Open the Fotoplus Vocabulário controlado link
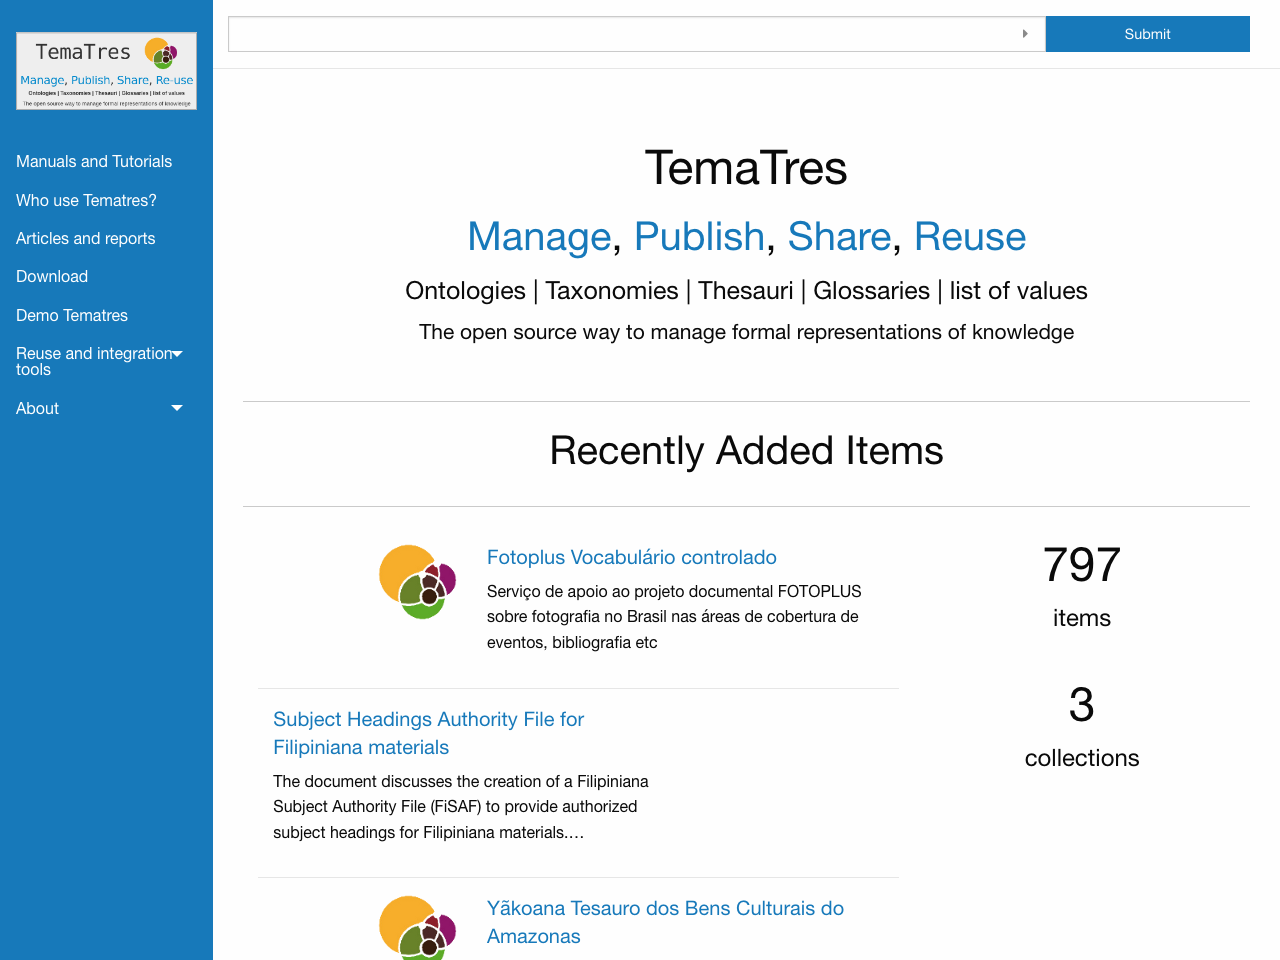Image resolution: width=1280 pixels, height=960 pixels. coord(631,557)
